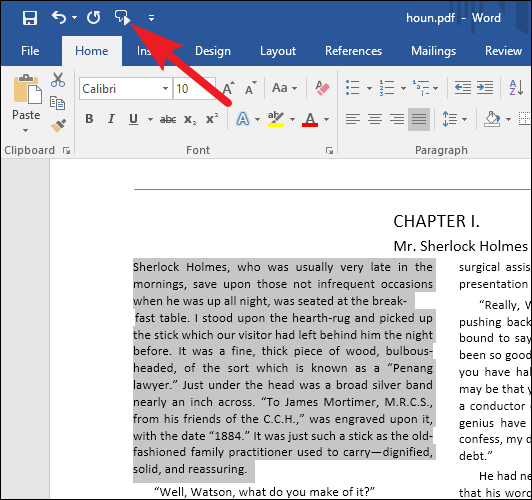Viewport: 532px width, 500px height.
Task: Switch to the References tab
Action: [x=353, y=51]
